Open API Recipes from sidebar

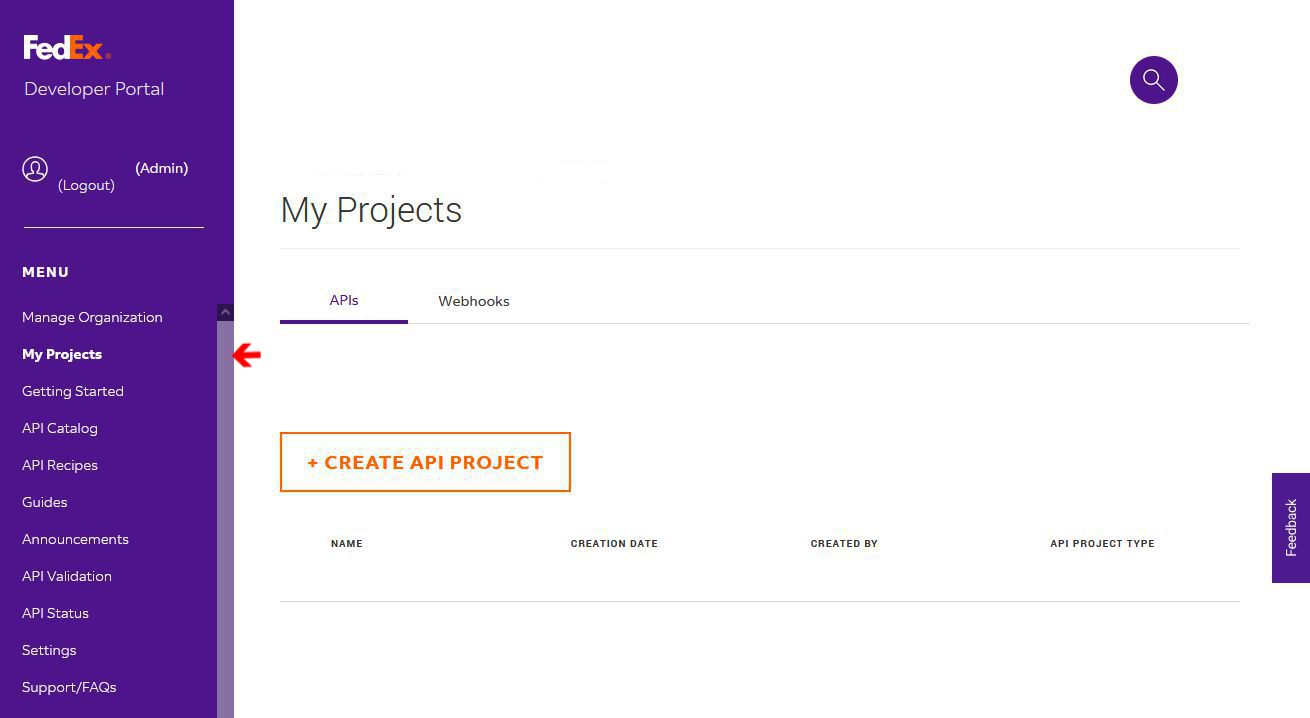tap(60, 465)
